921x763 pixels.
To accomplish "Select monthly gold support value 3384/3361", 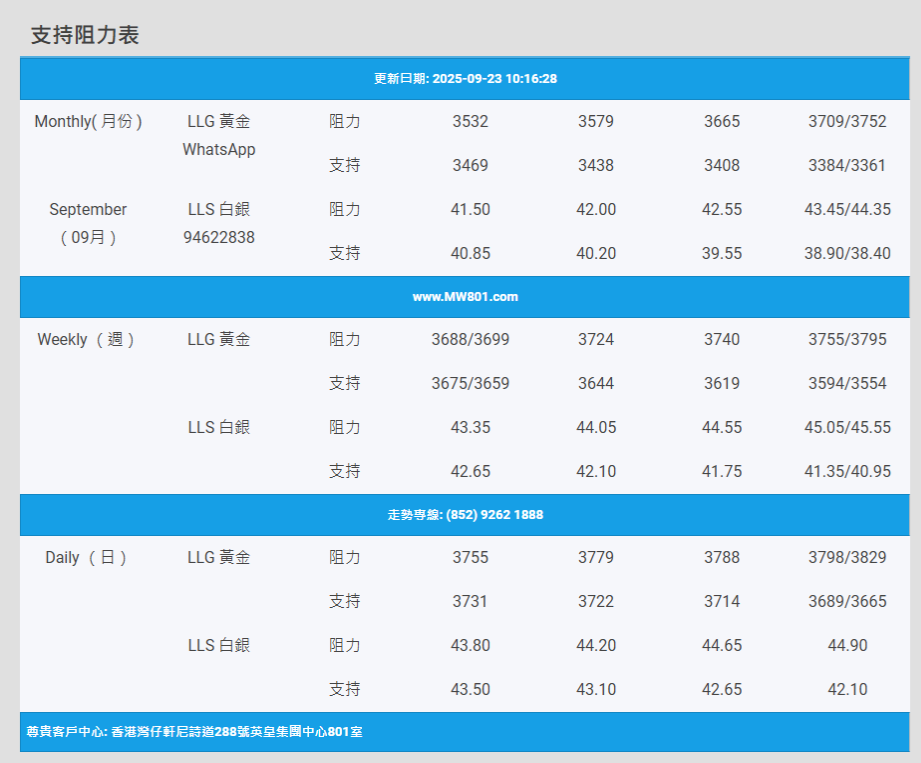I will pyautogui.click(x=847, y=165).
